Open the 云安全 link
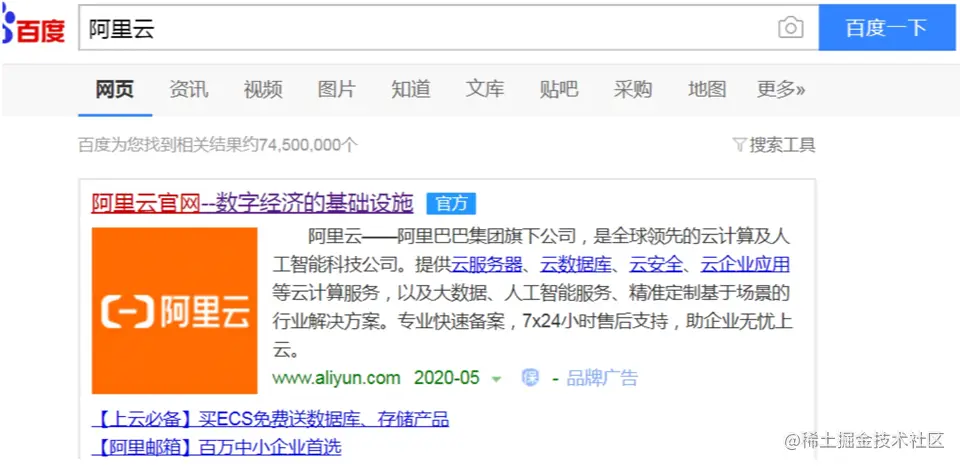The width and height of the screenshot is (960, 466). pos(656,265)
